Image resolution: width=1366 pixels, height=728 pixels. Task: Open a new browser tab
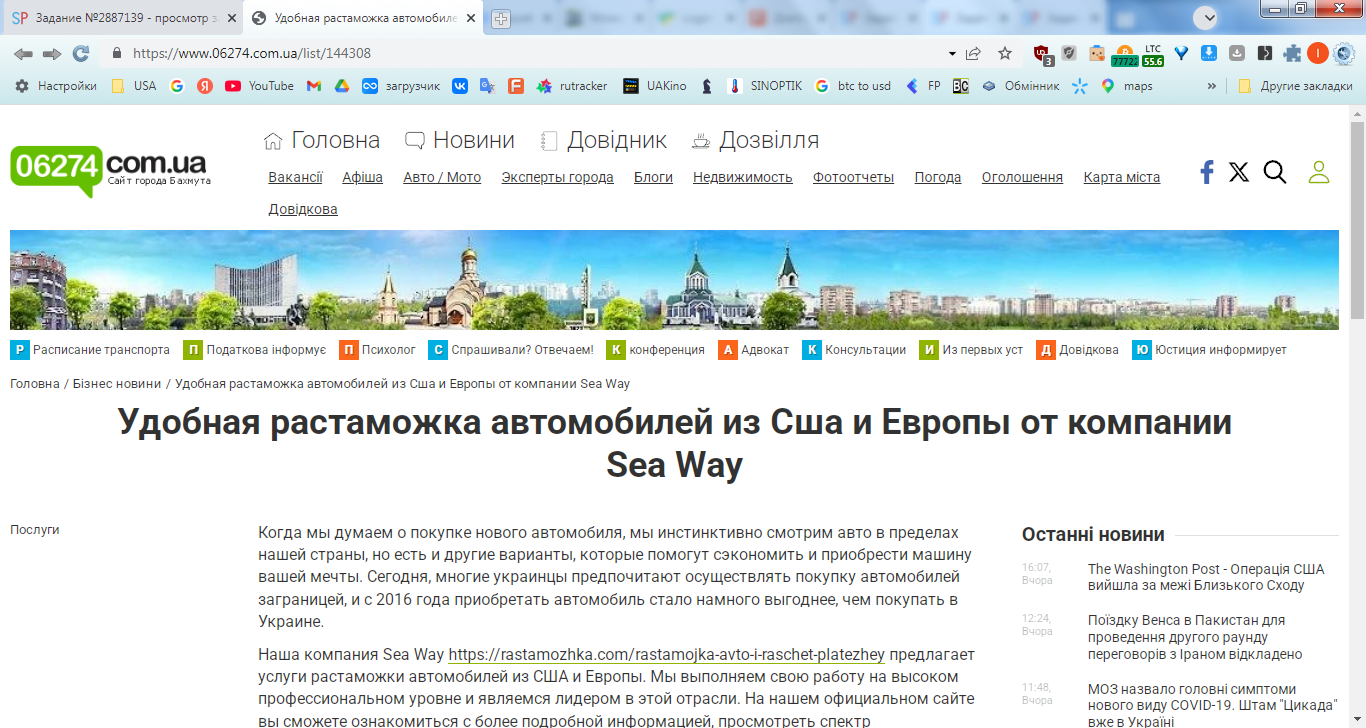501,18
